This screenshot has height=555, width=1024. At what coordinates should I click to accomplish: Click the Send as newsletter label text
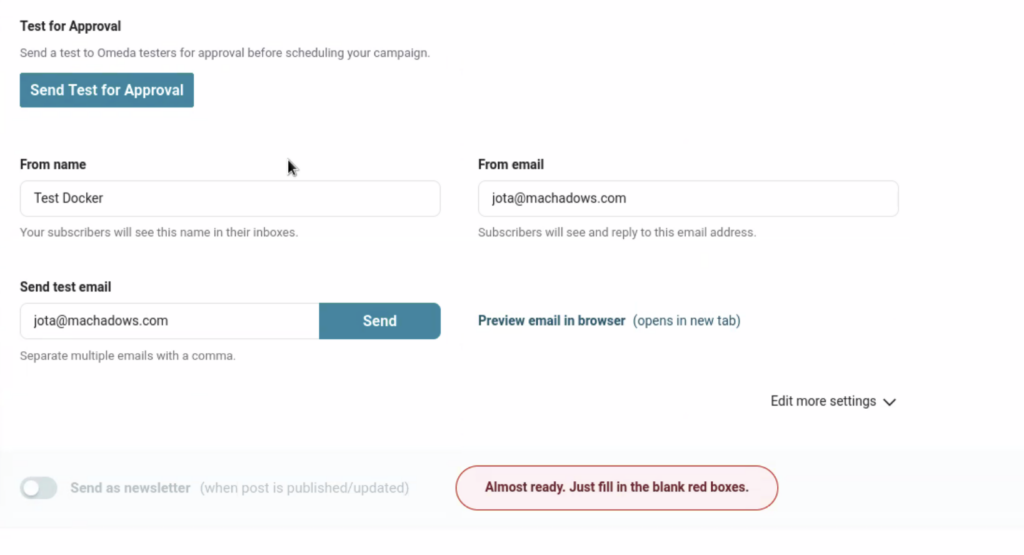coord(130,488)
